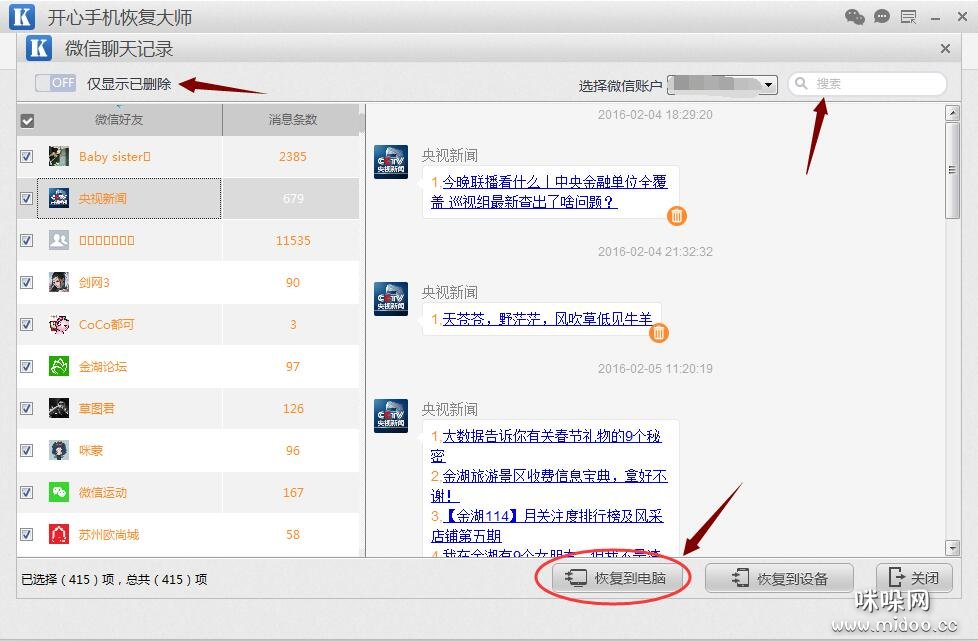
Task: Click the chat scrollbar up arrow
Action: [952, 113]
